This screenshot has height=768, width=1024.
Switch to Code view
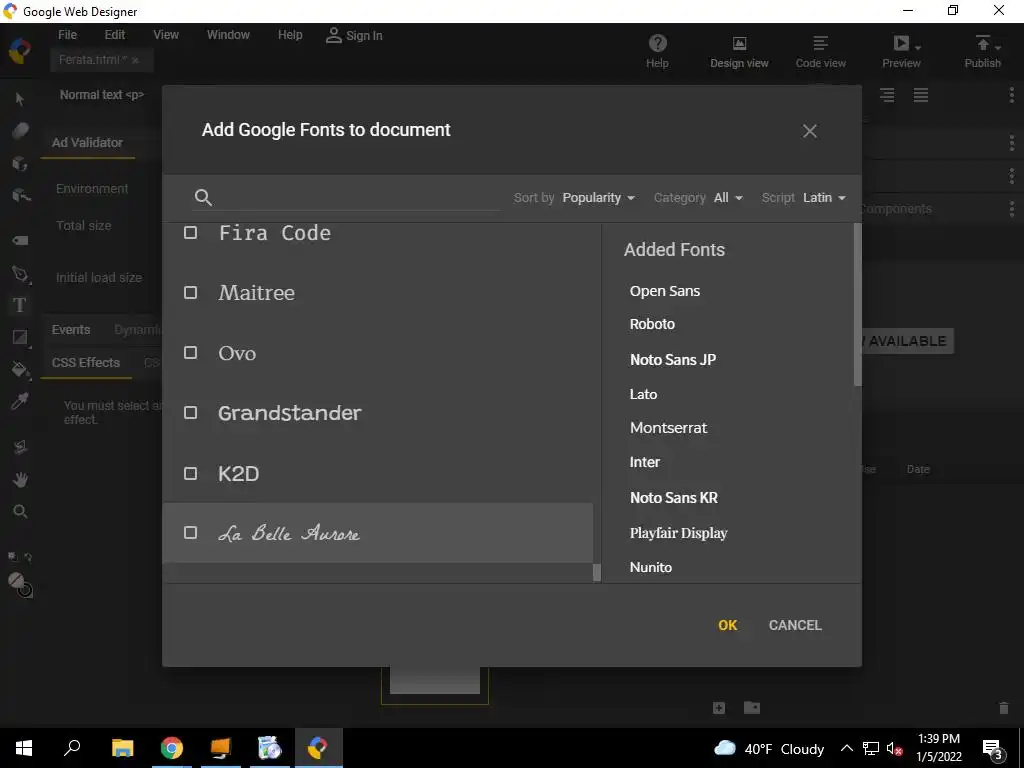tap(820, 51)
